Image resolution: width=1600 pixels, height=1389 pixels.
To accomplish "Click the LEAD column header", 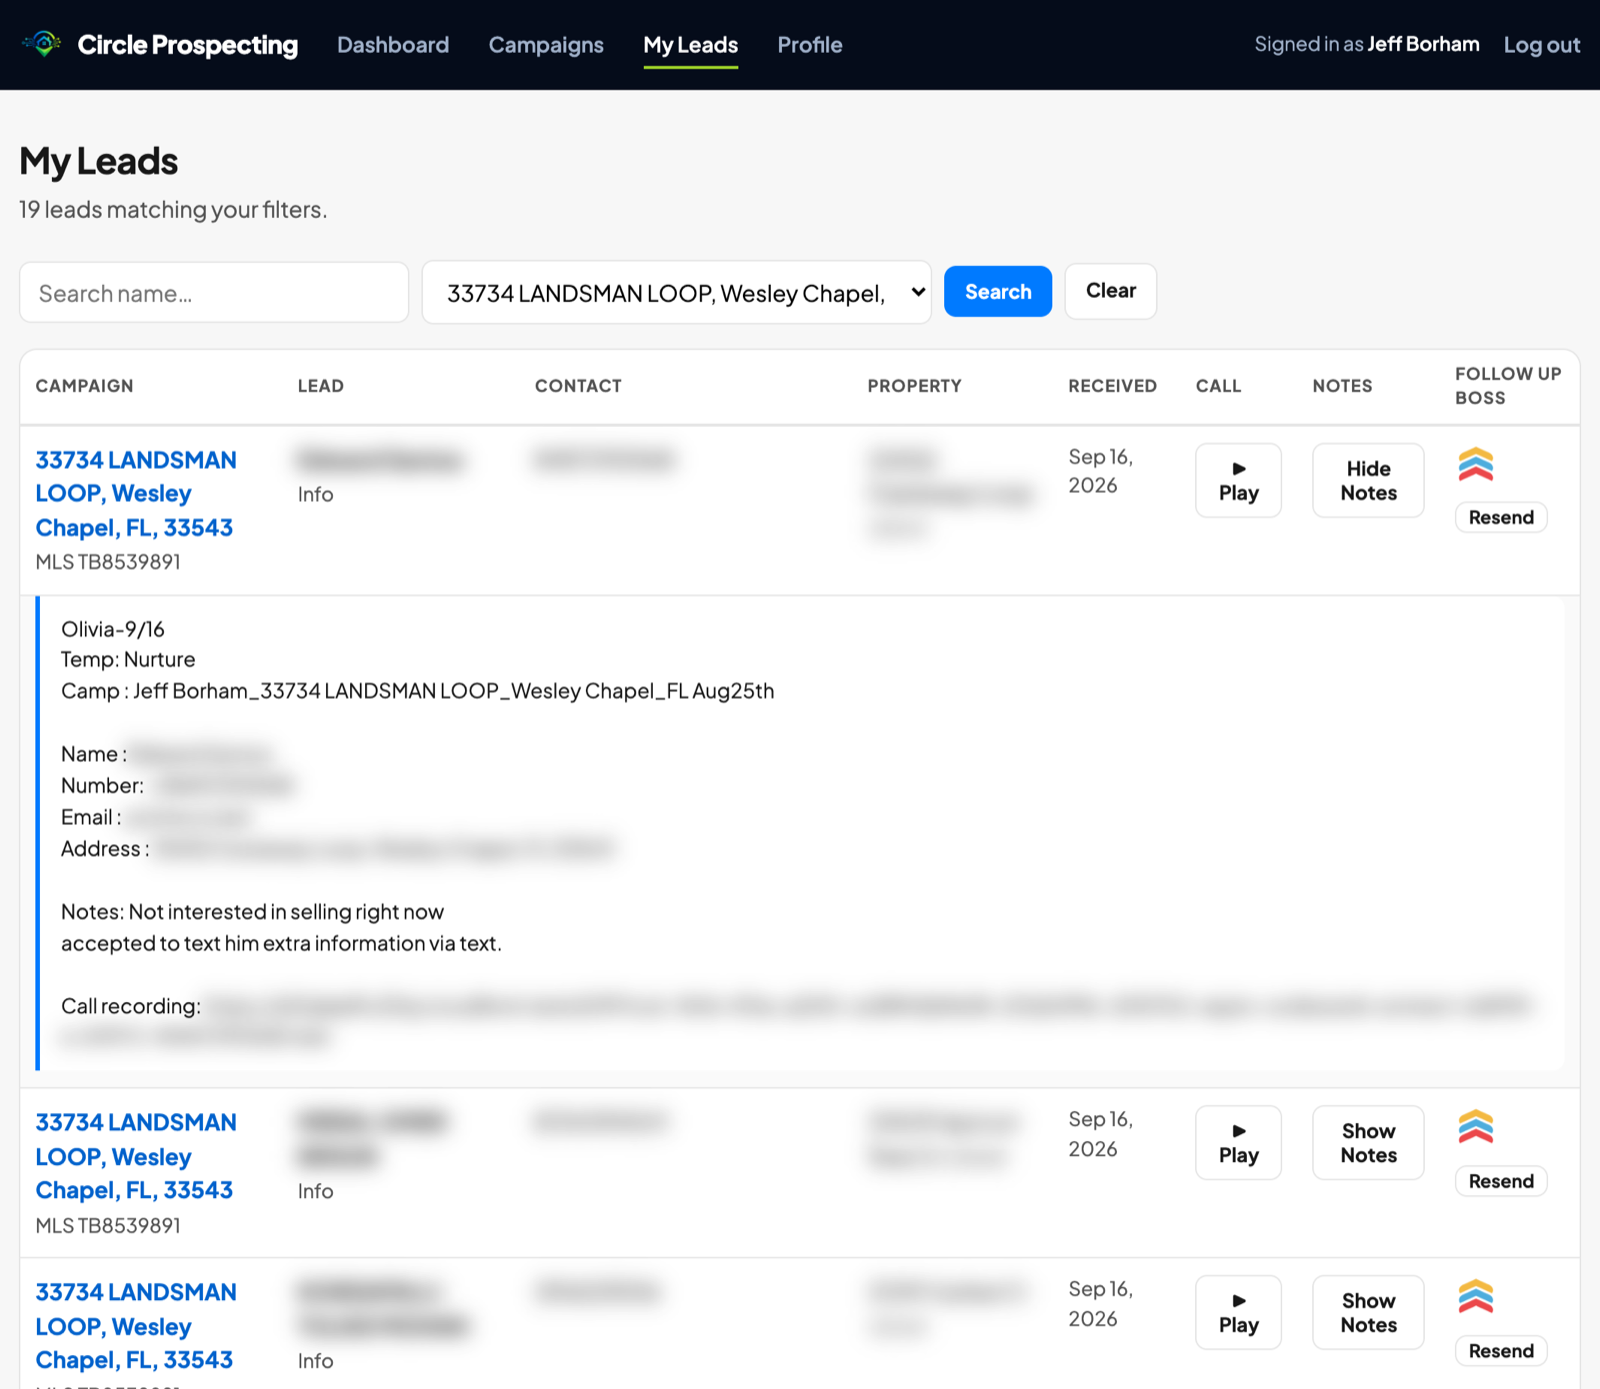I will click(x=320, y=386).
